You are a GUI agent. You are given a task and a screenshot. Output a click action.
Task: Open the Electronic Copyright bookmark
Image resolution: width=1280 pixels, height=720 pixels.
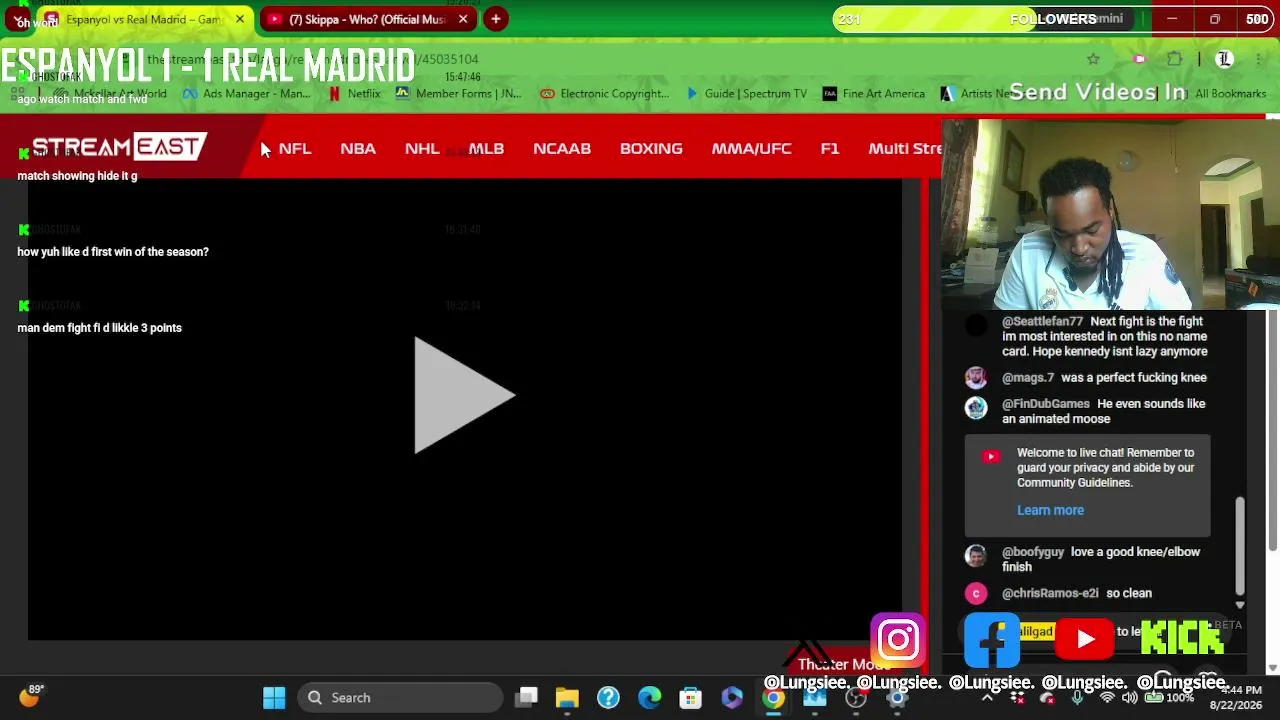[x=604, y=94]
